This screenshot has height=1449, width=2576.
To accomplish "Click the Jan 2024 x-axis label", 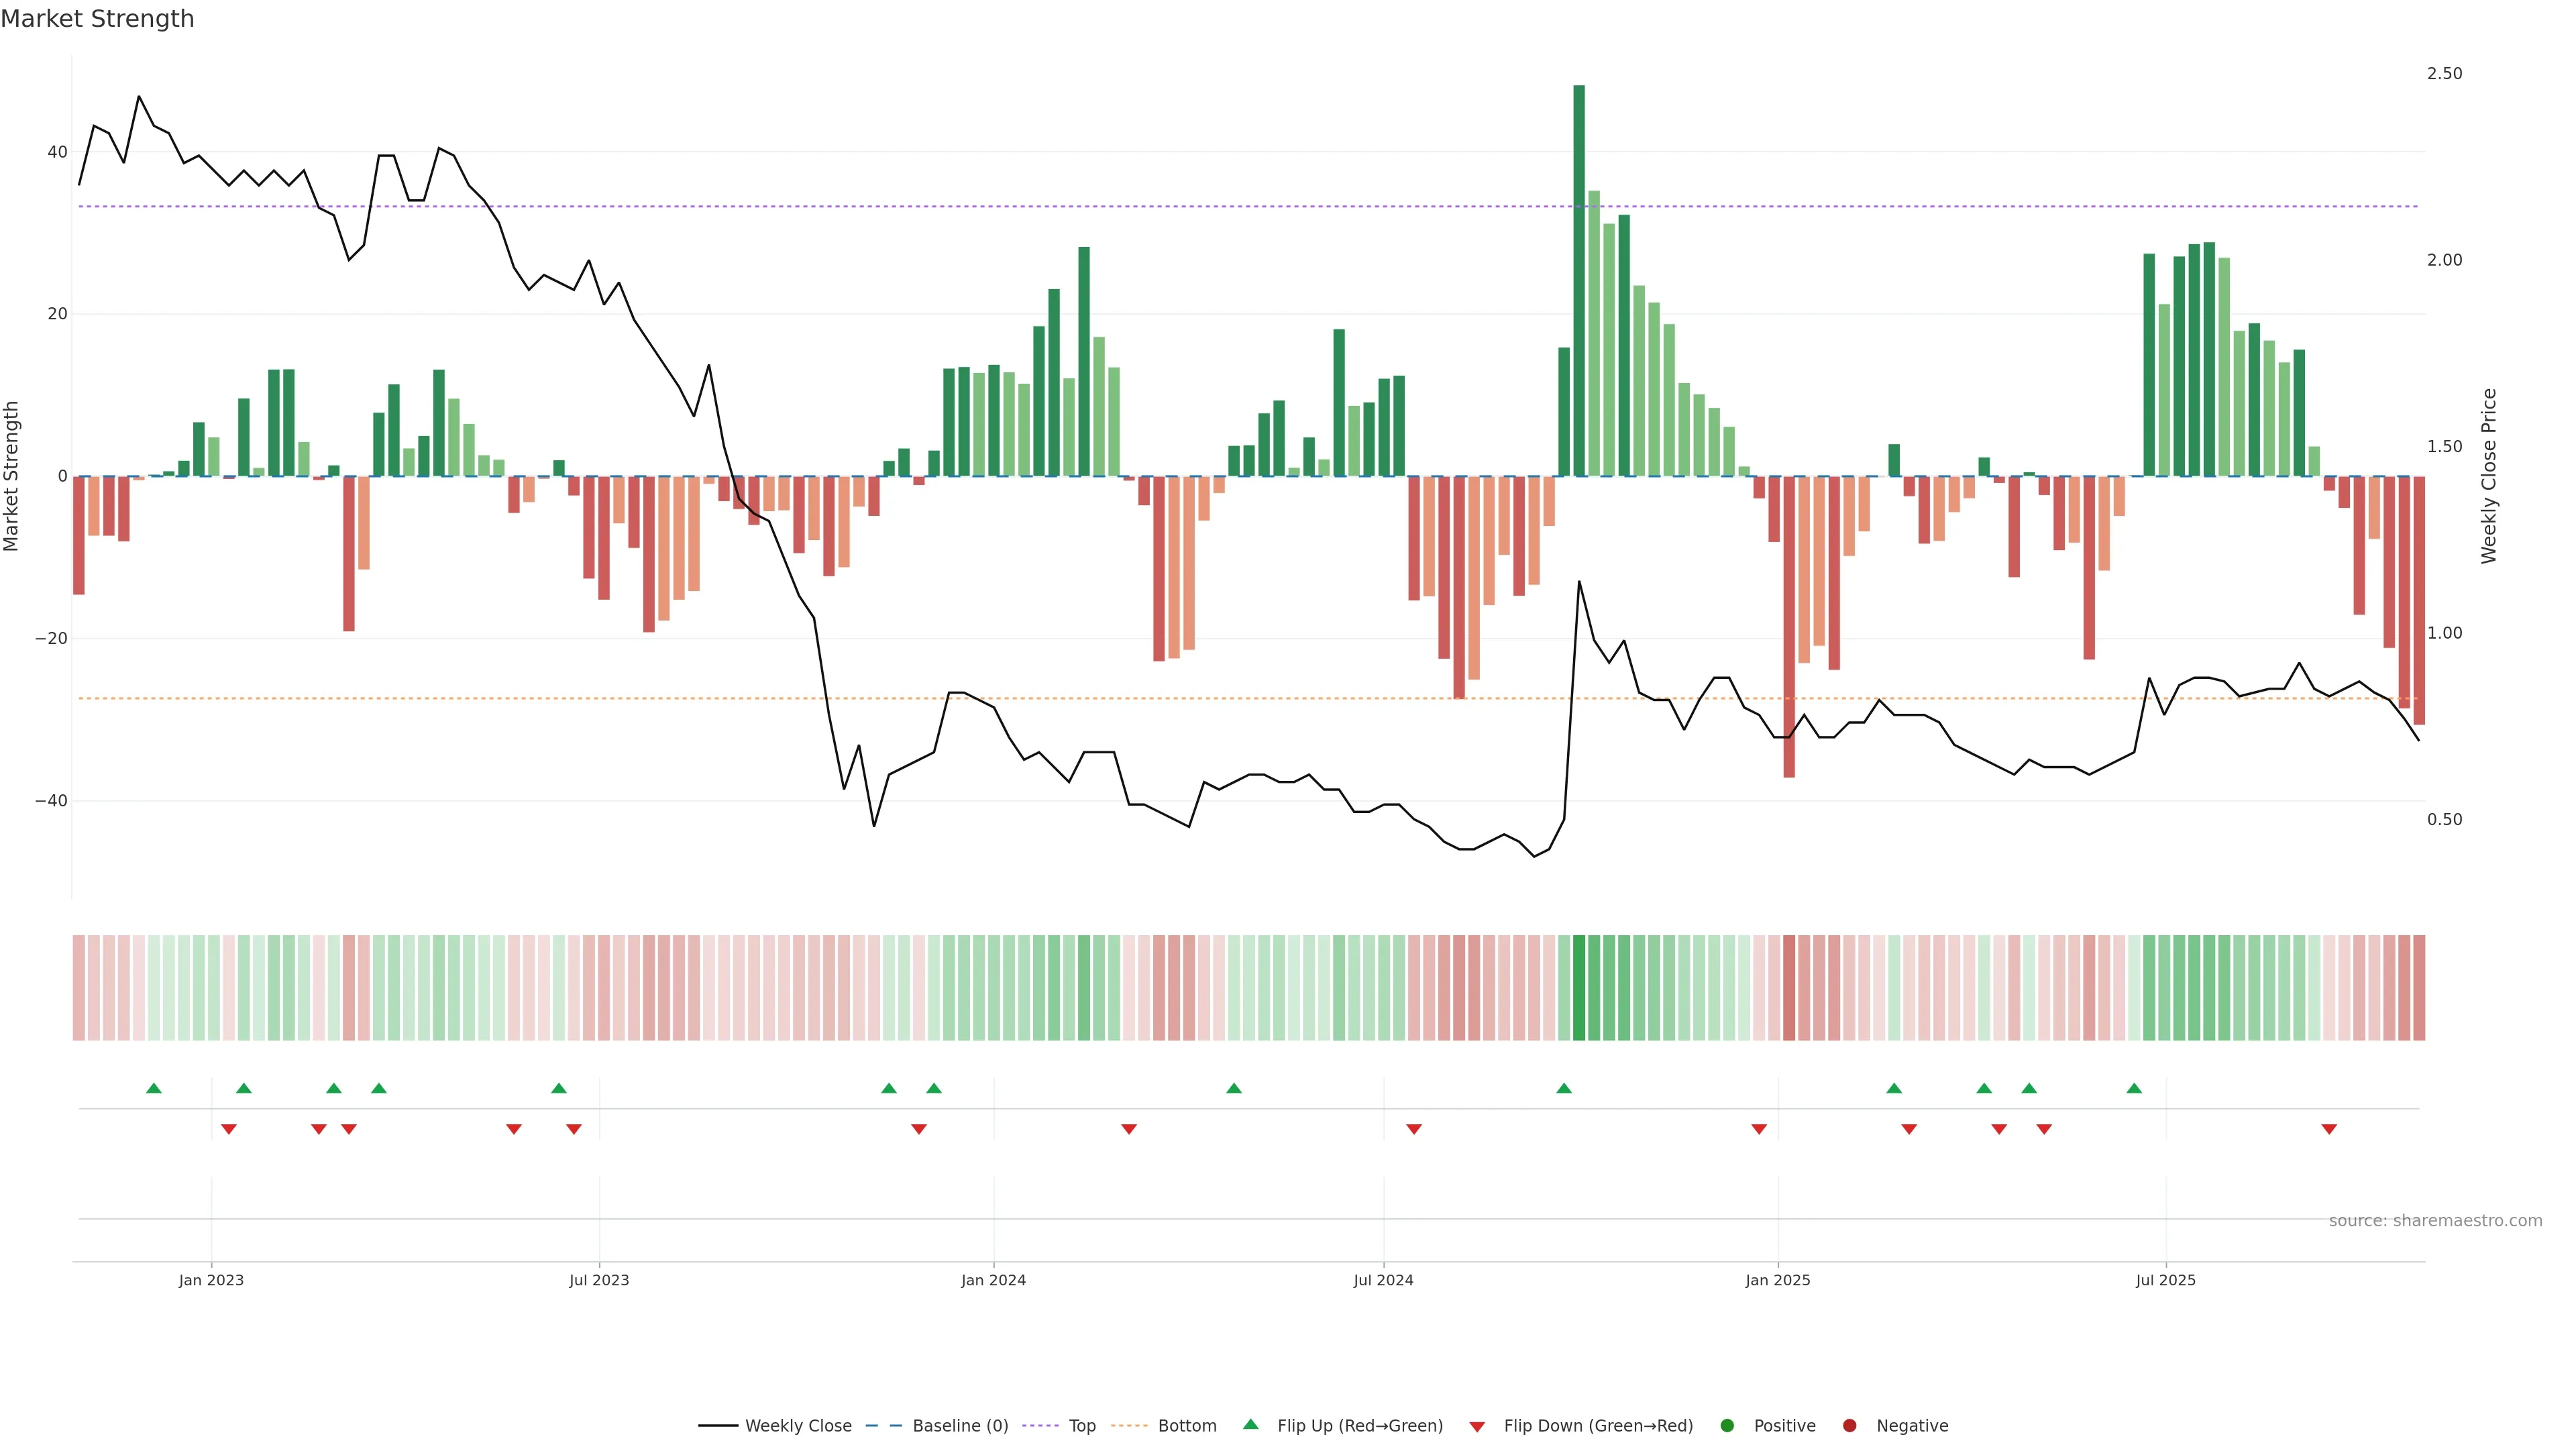I will [x=993, y=1280].
